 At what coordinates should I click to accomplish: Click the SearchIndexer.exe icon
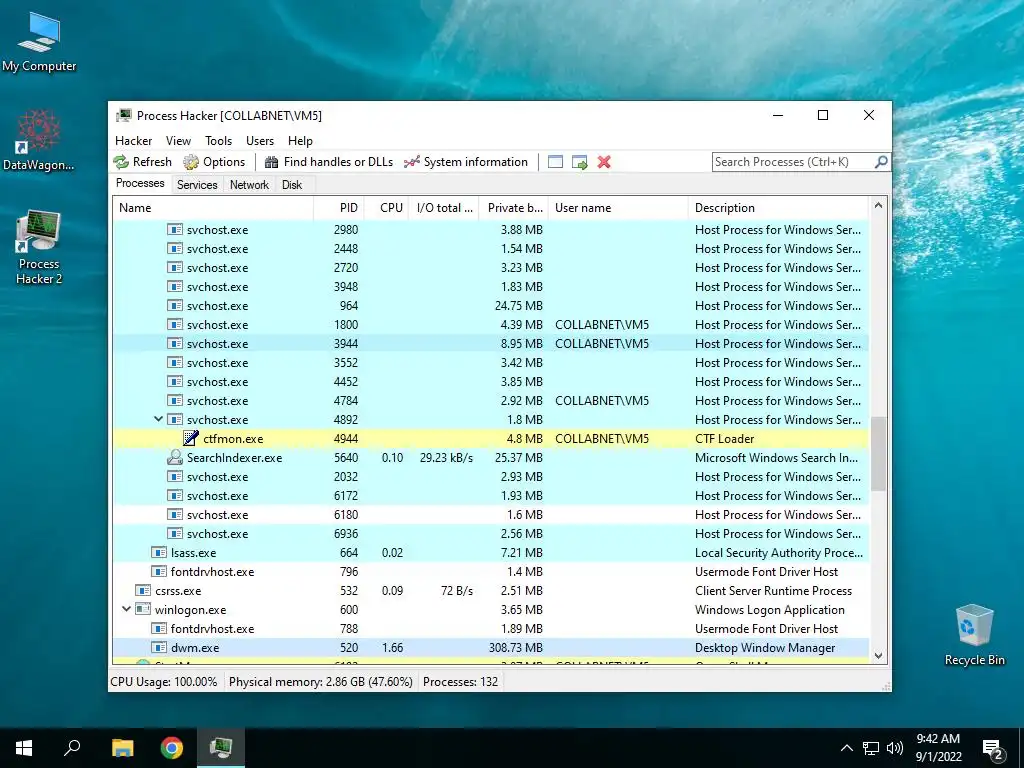174,457
